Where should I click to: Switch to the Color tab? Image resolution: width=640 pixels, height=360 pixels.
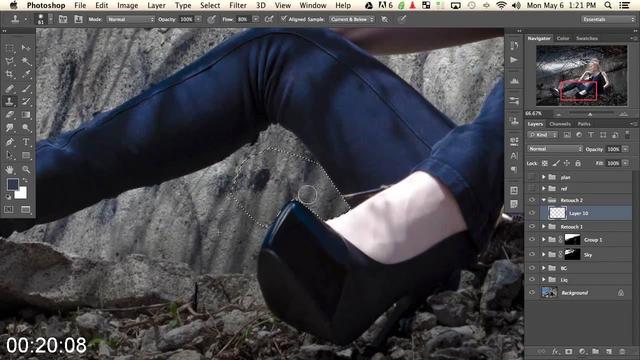pos(563,38)
